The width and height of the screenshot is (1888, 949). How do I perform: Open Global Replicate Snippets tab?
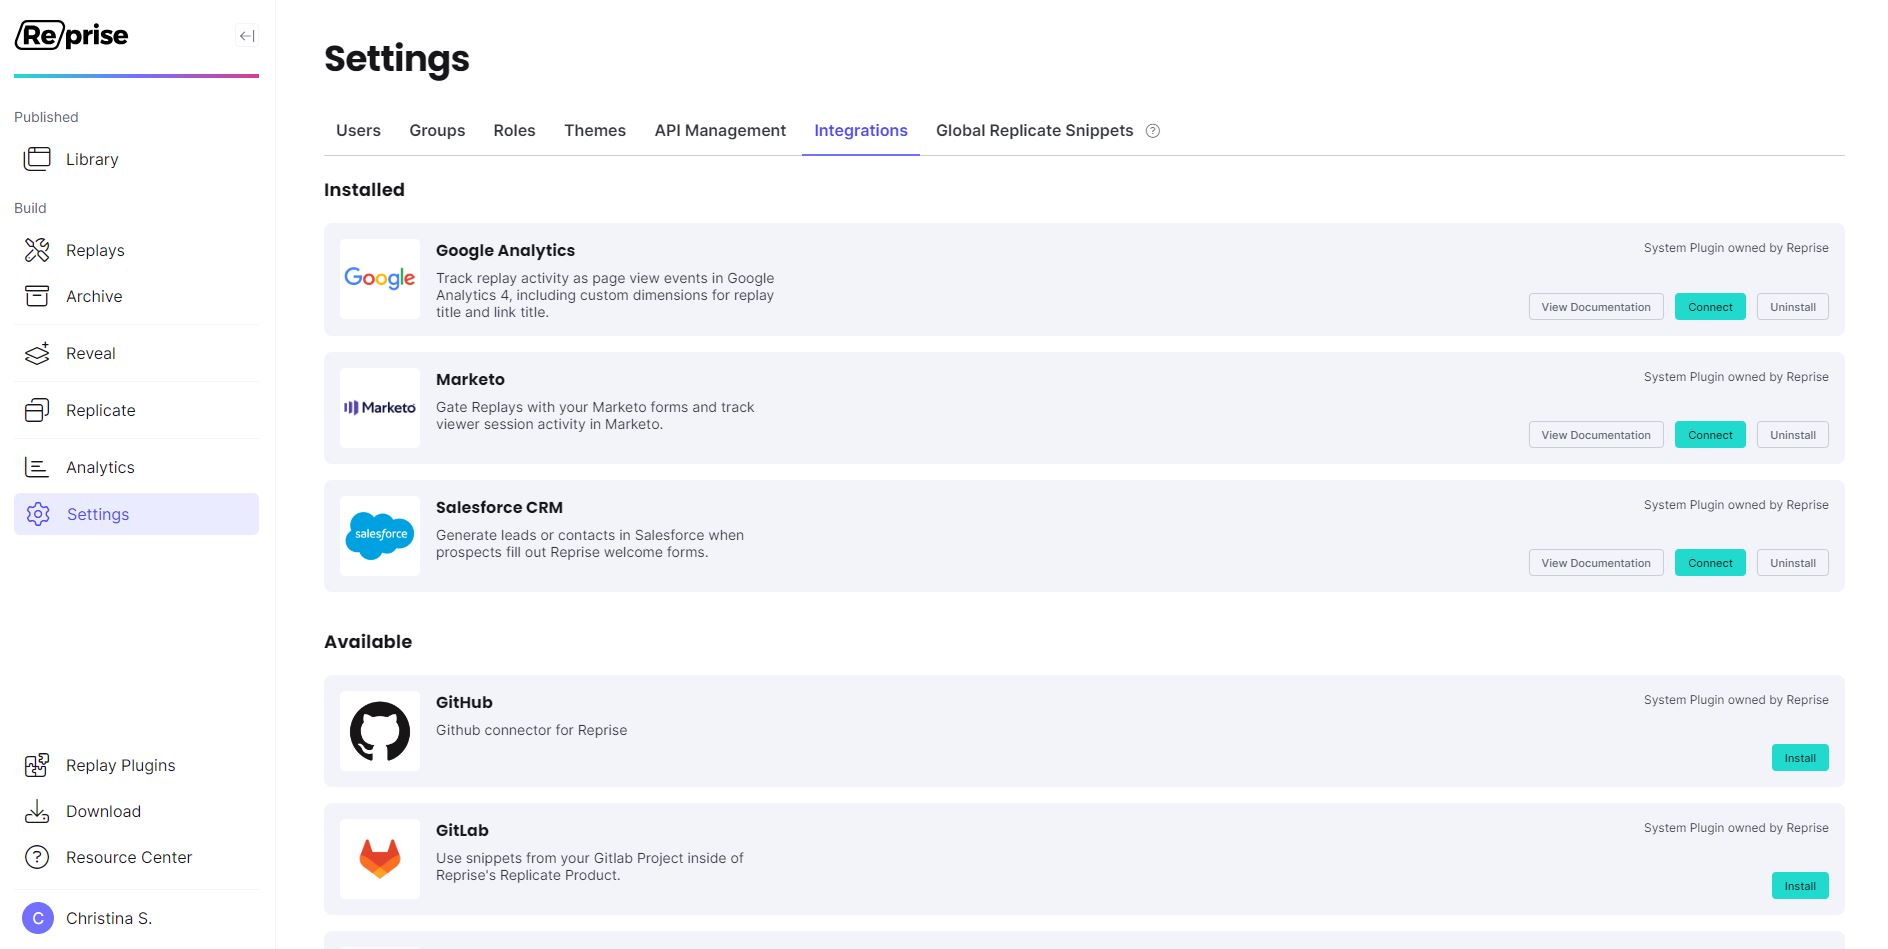click(x=1035, y=131)
